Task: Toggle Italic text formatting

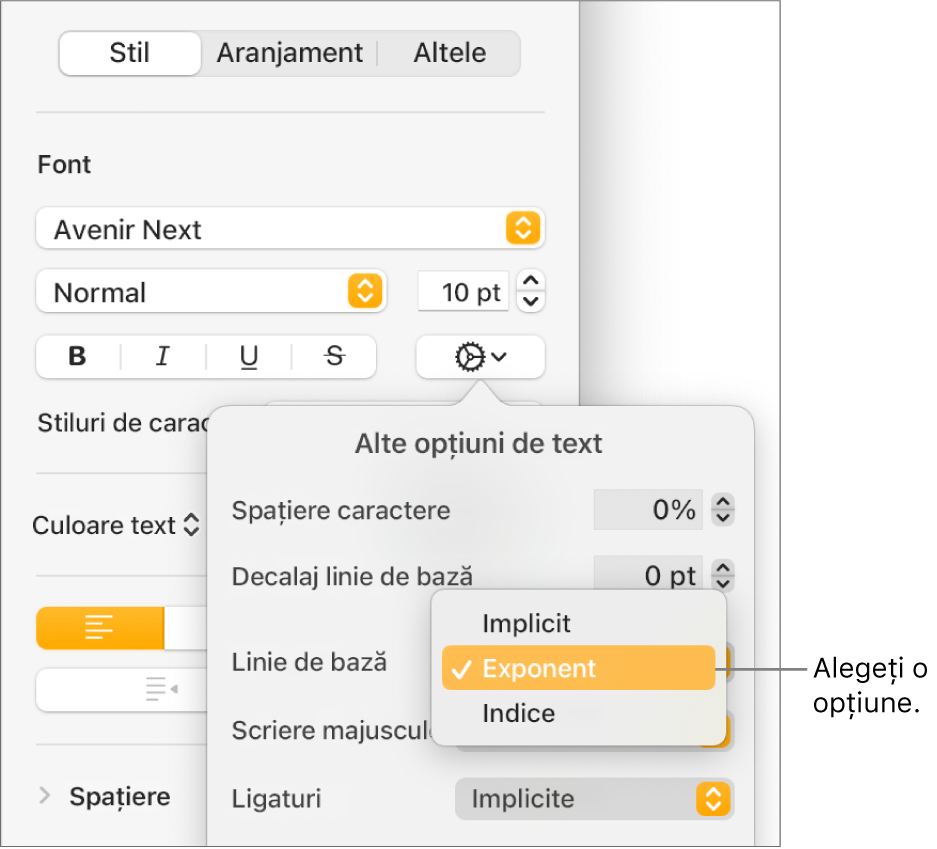Action: [163, 357]
